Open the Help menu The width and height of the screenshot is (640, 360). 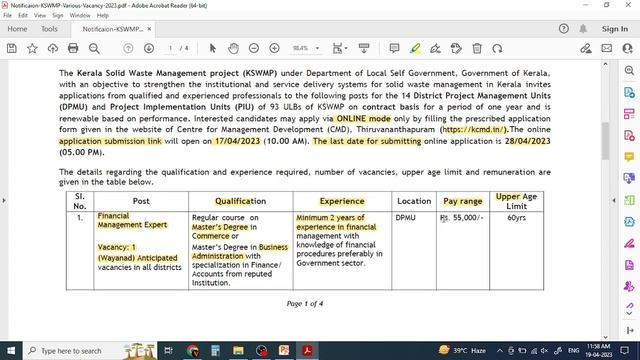coord(103,16)
